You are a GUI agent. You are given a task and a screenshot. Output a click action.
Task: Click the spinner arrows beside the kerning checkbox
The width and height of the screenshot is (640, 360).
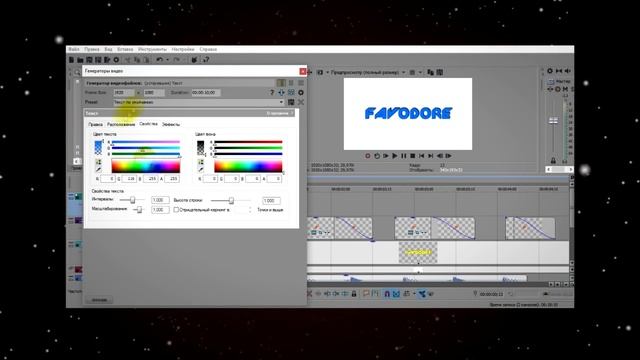pyautogui.click(x=250, y=210)
